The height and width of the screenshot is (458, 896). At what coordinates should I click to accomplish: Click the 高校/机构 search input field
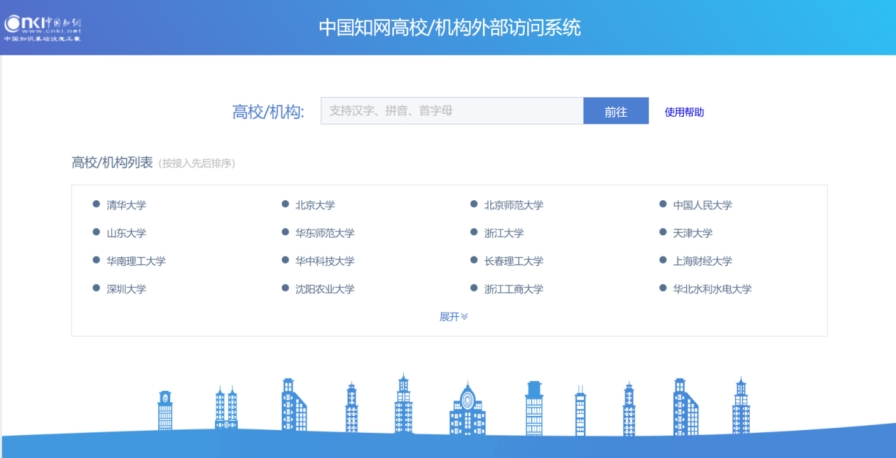pyautogui.click(x=452, y=111)
